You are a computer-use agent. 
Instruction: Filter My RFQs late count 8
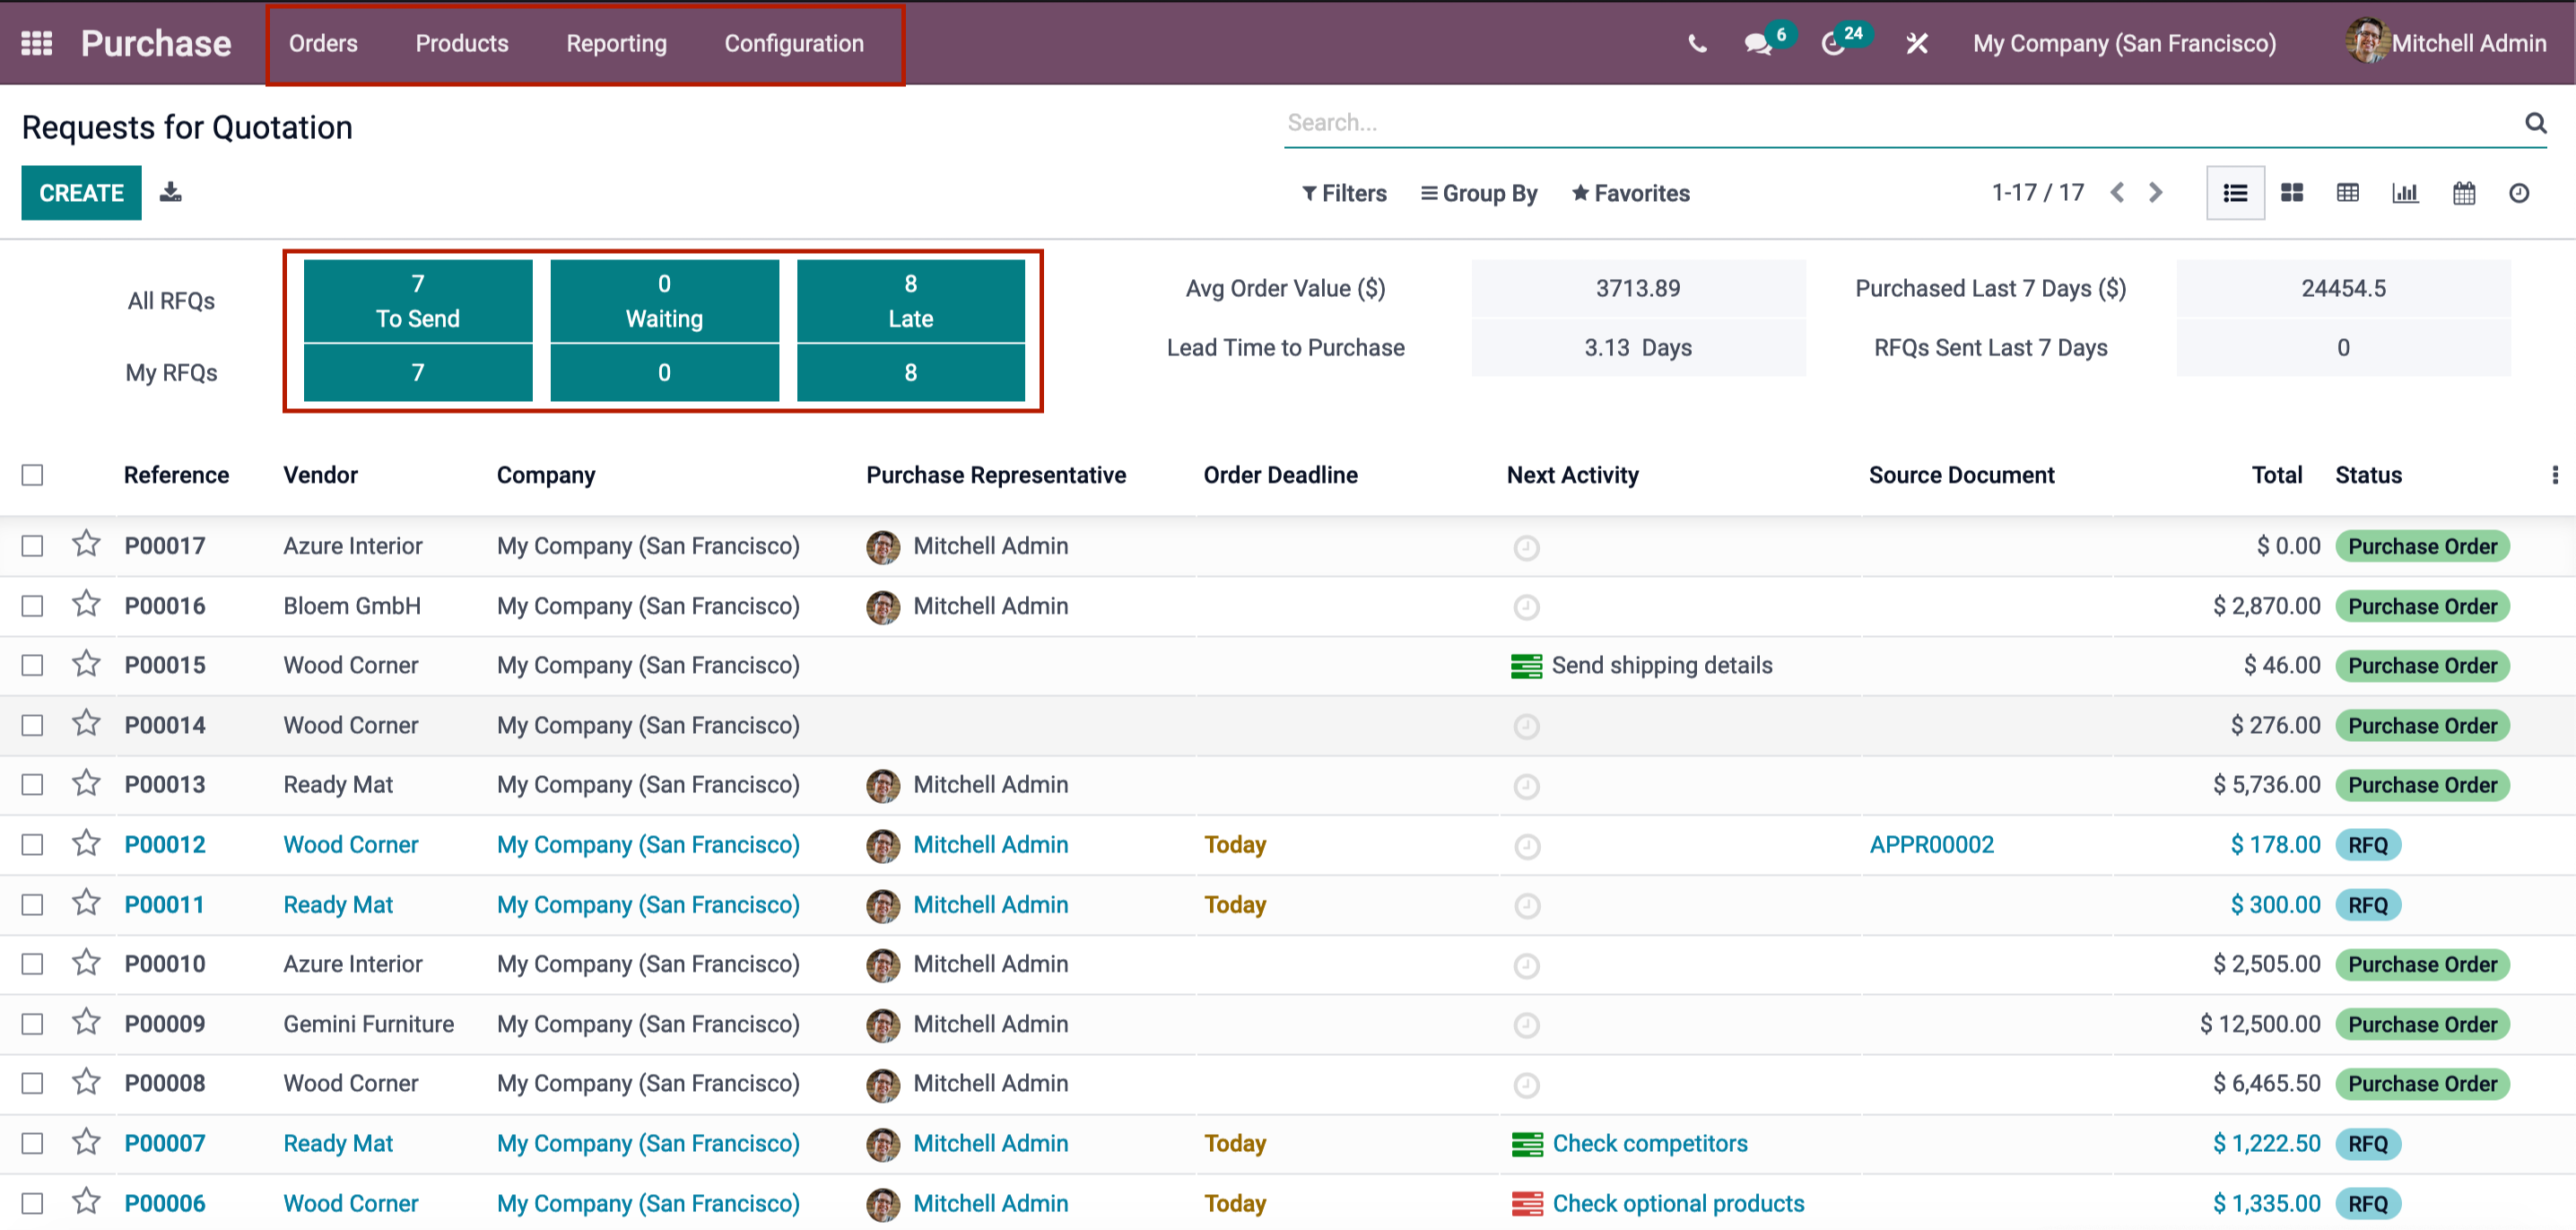click(910, 373)
